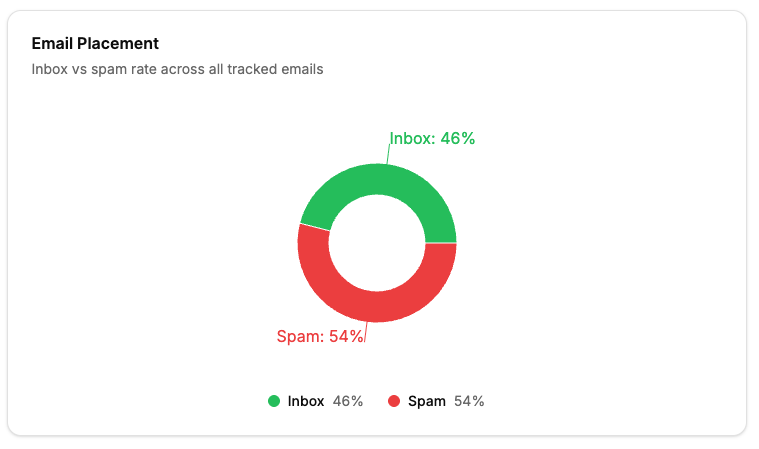Click the left-side seam between donut segments

pyautogui.click(x=315, y=227)
